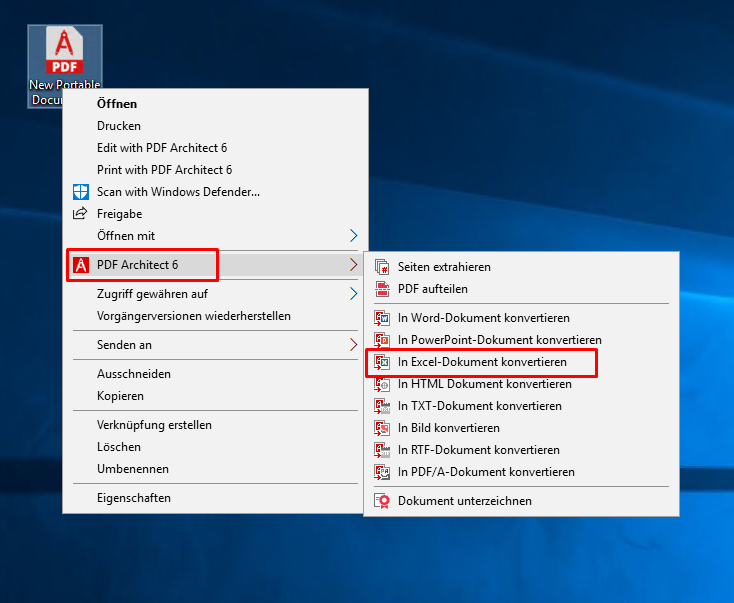
Task: Expand the Öffnen mit submenu arrow
Action: [353, 235]
